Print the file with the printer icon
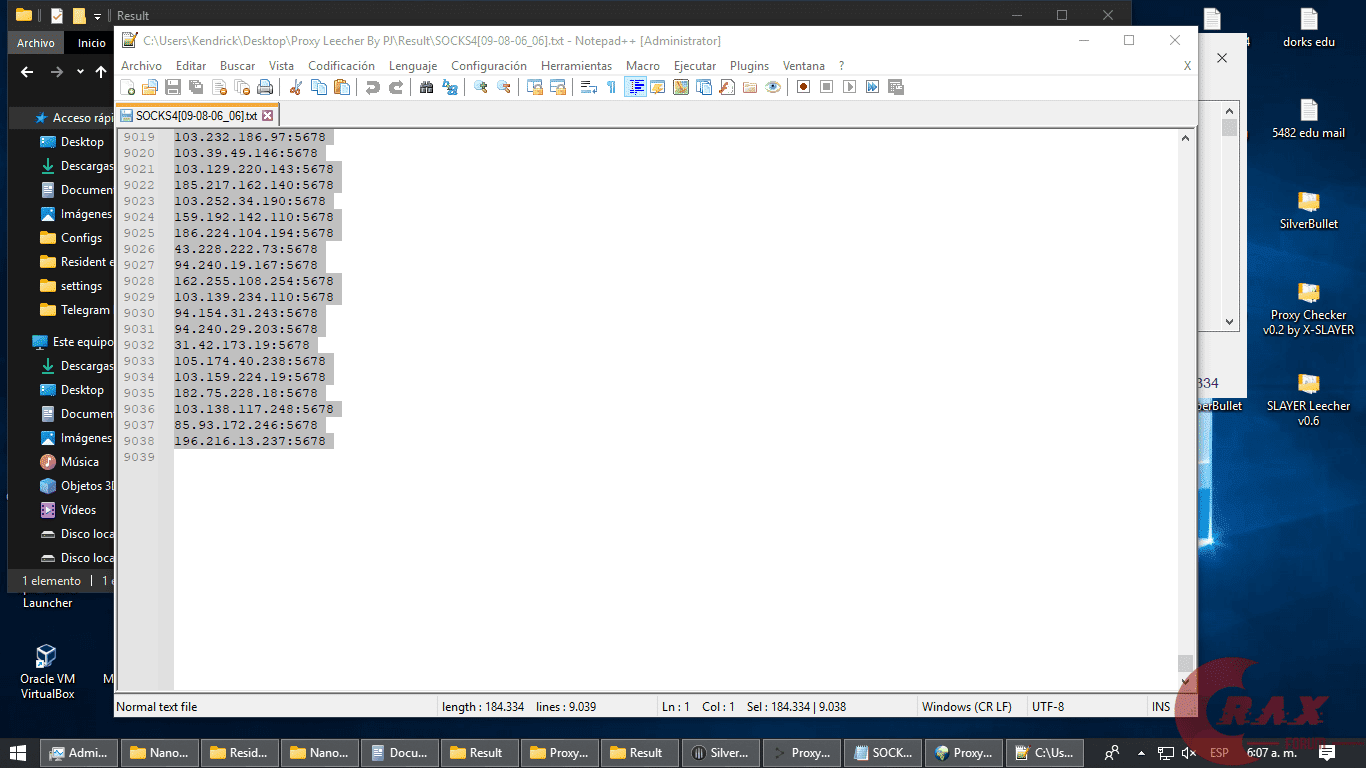Viewport: 1366px width, 768px height. 265,87
